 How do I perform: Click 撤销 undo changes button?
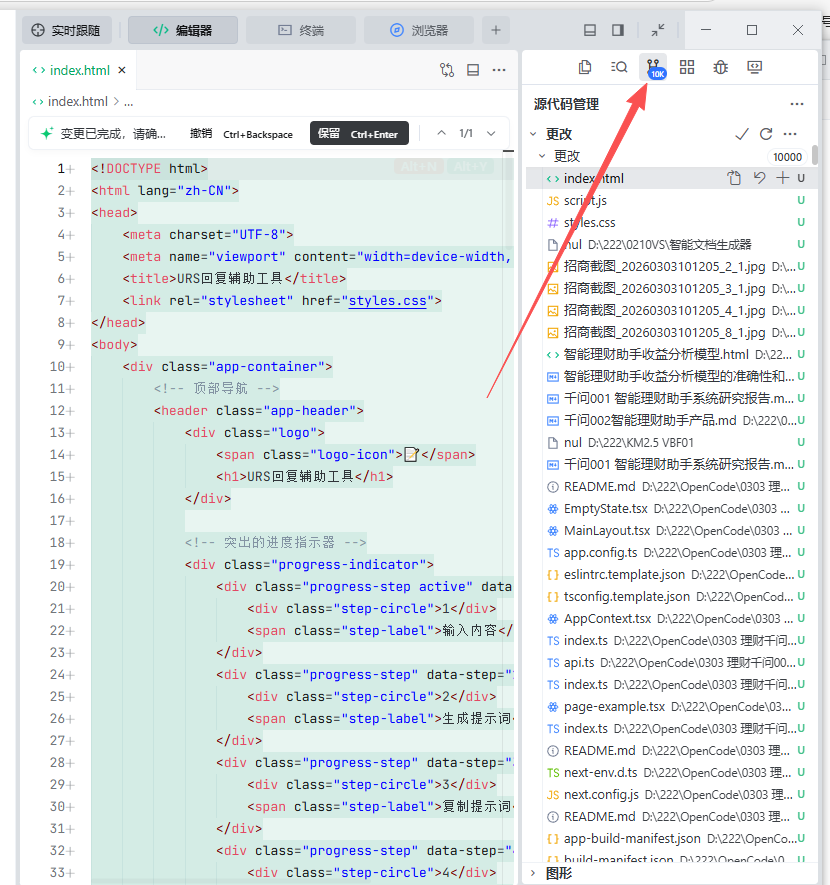241,134
